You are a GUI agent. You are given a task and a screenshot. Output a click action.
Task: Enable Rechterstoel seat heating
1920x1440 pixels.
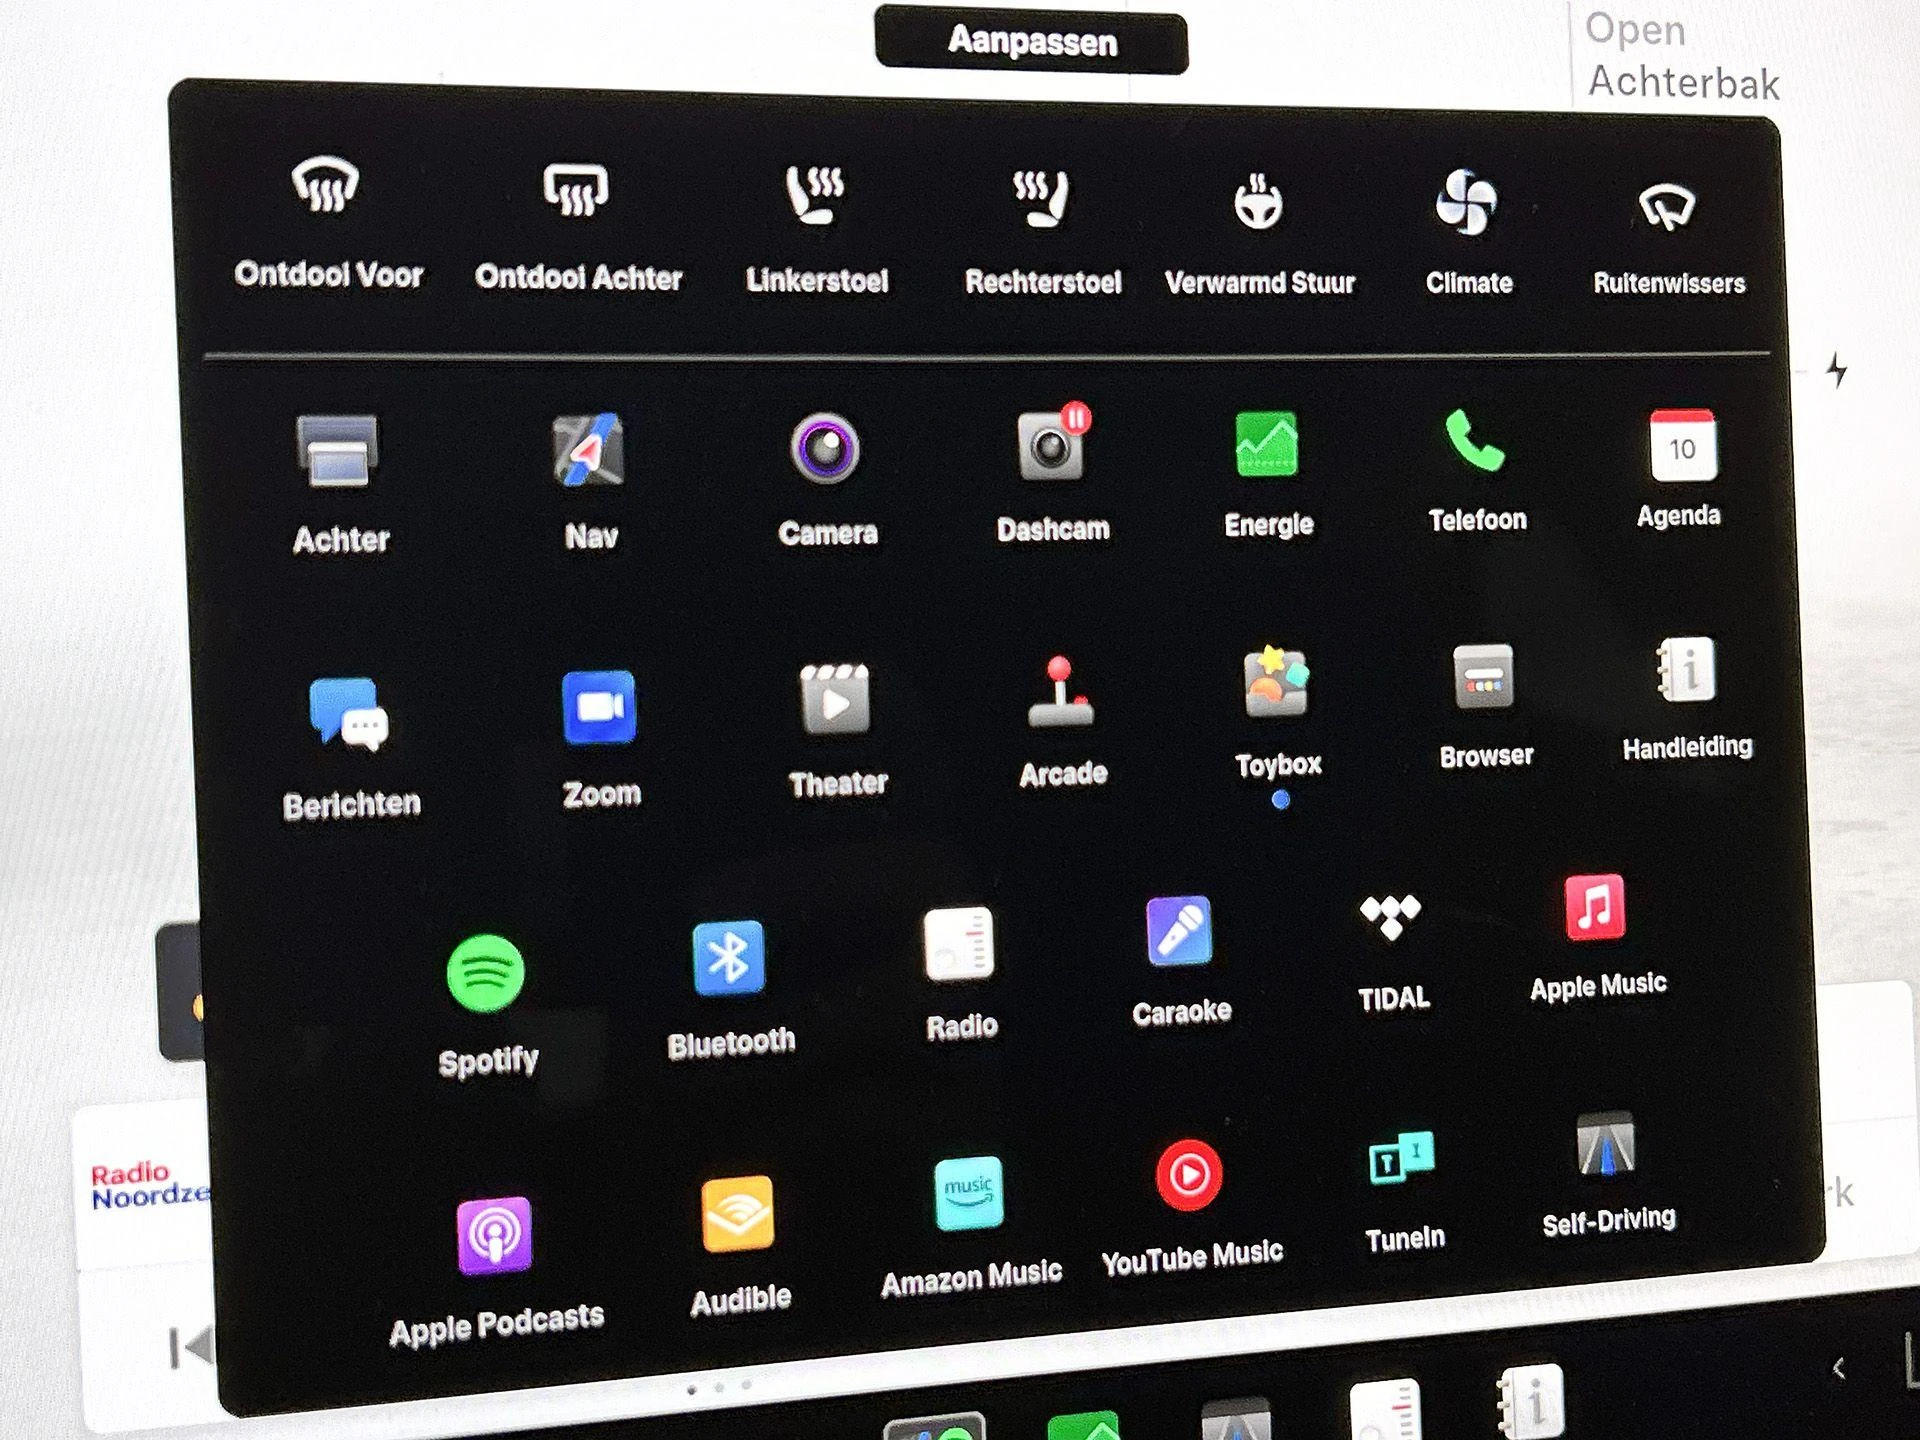(1041, 197)
